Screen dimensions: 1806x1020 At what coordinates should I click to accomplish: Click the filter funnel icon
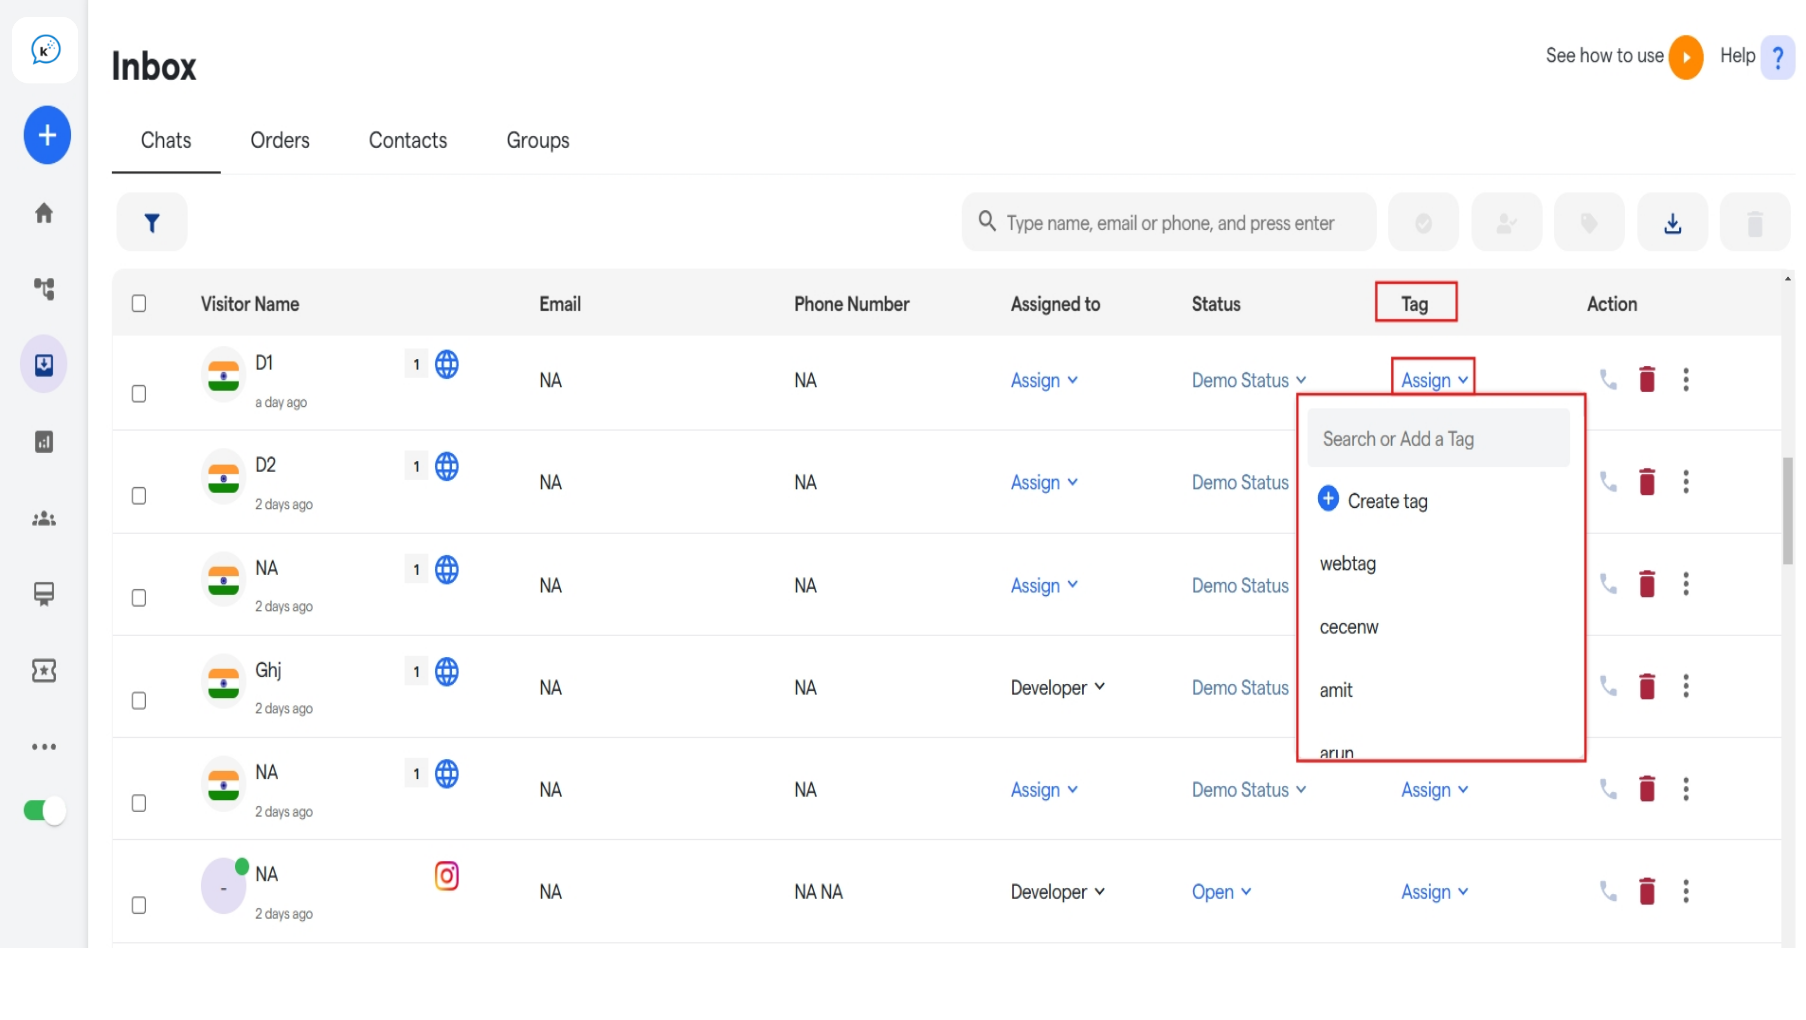152,222
